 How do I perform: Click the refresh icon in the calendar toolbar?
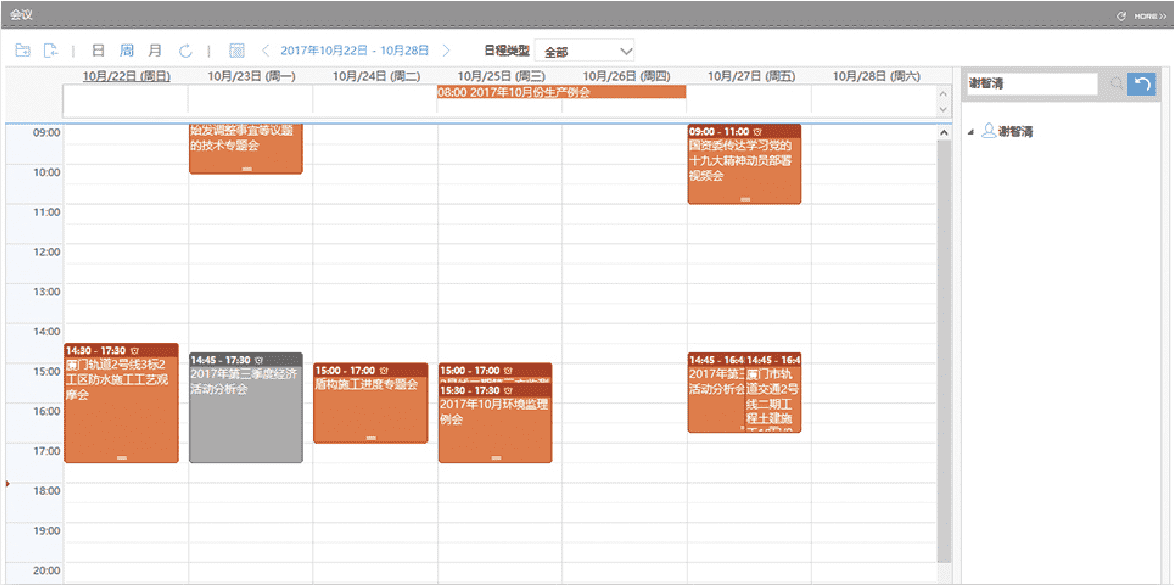coord(185,50)
